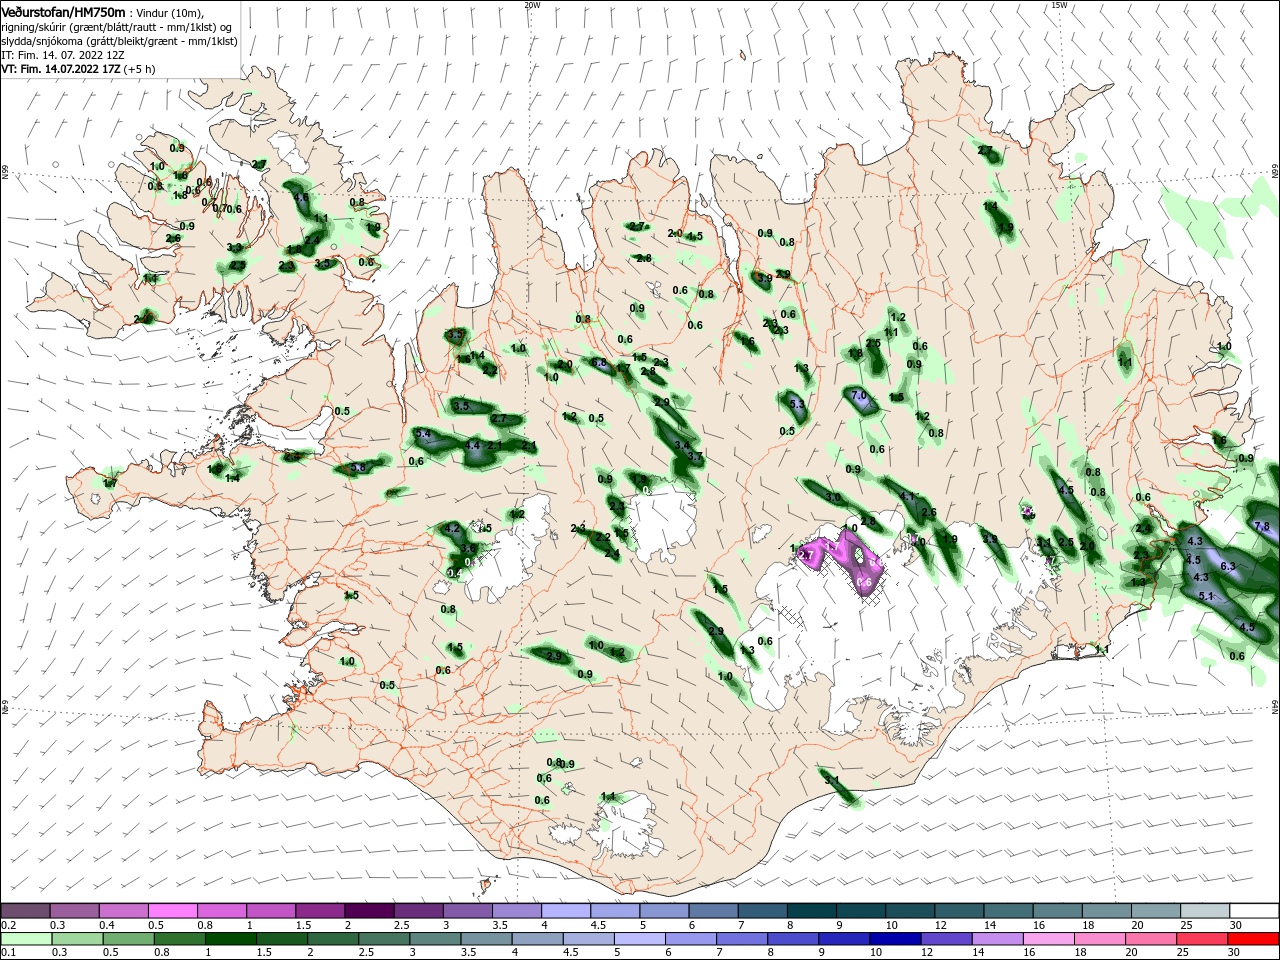
Task: Pick the bright pink 0.5 snow legend swatch
Action: pos(173,911)
